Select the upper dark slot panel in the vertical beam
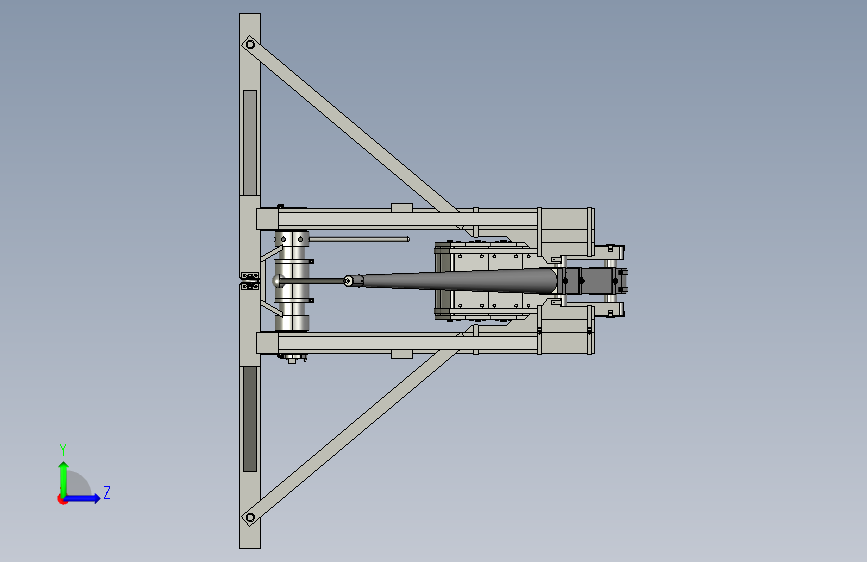The height and width of the screenshot is (562, 867). click(250, 143)
